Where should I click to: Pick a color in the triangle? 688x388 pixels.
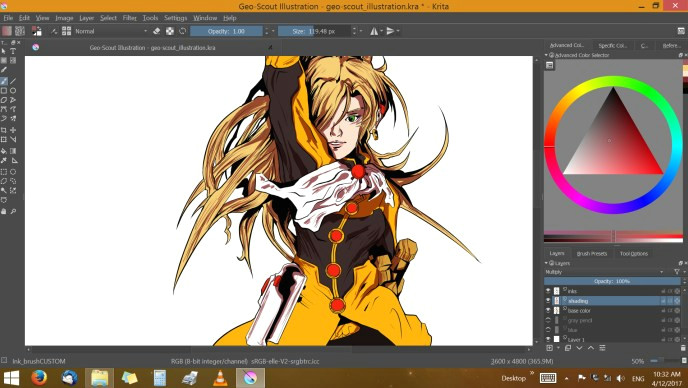point(613,140)
